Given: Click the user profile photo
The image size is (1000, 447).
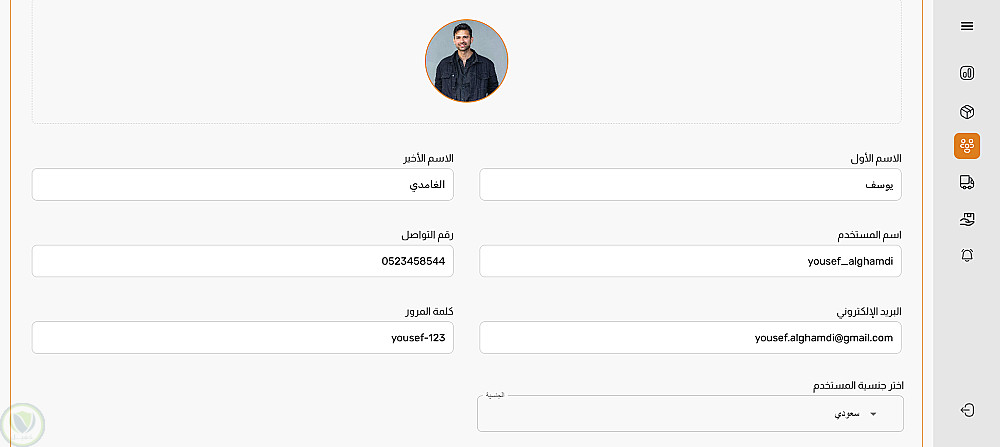Looking at the screenshot, I should click(x=466, y=61).
